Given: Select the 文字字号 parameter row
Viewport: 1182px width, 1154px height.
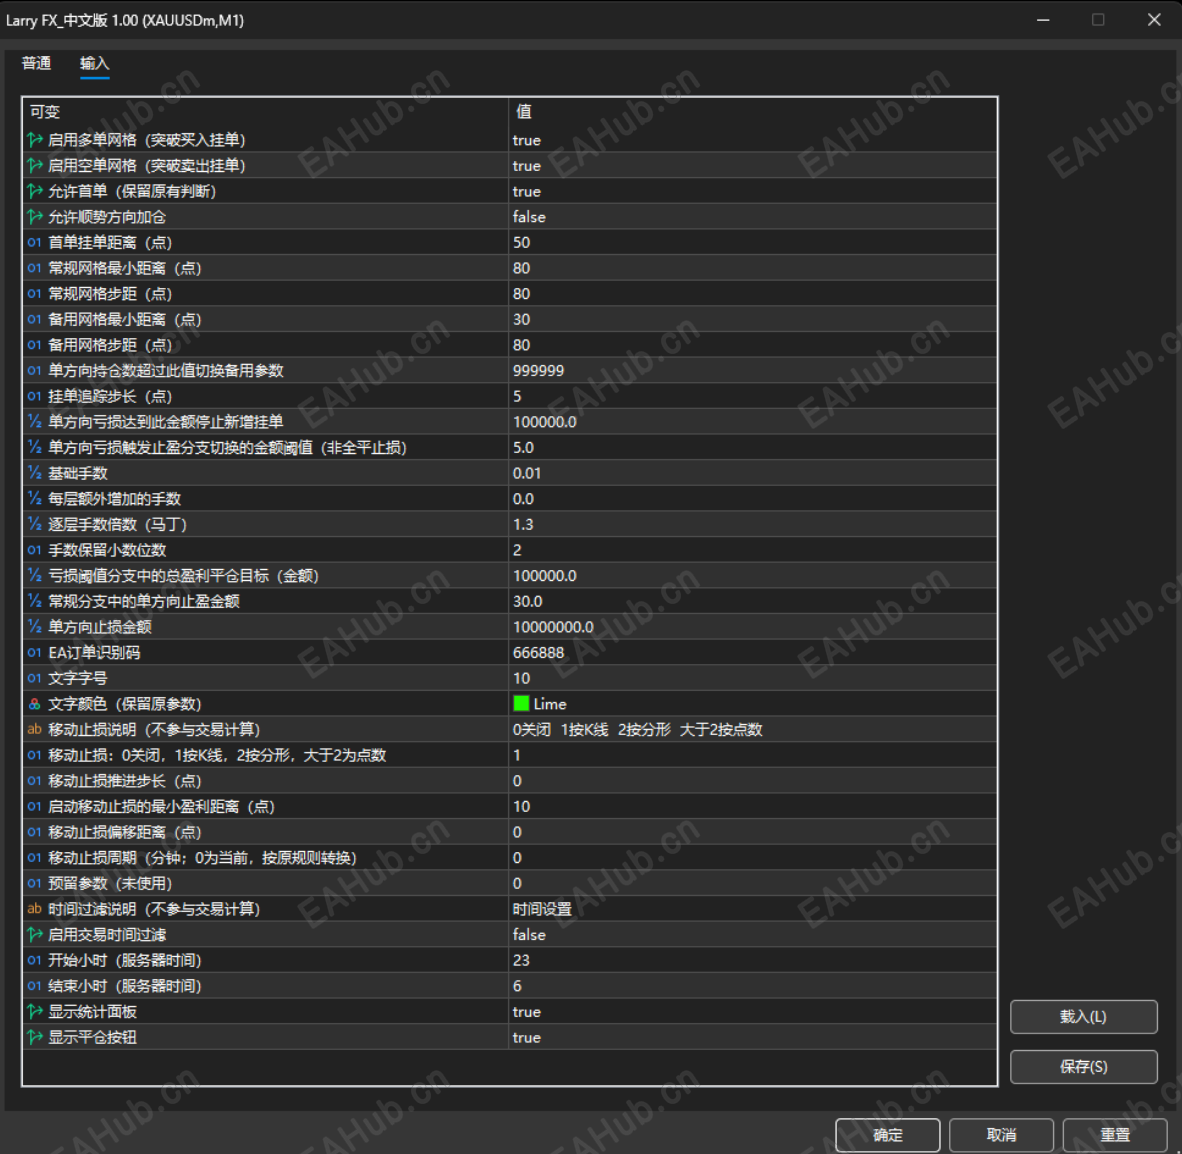Looking at the screenshot, I should 510,678.
